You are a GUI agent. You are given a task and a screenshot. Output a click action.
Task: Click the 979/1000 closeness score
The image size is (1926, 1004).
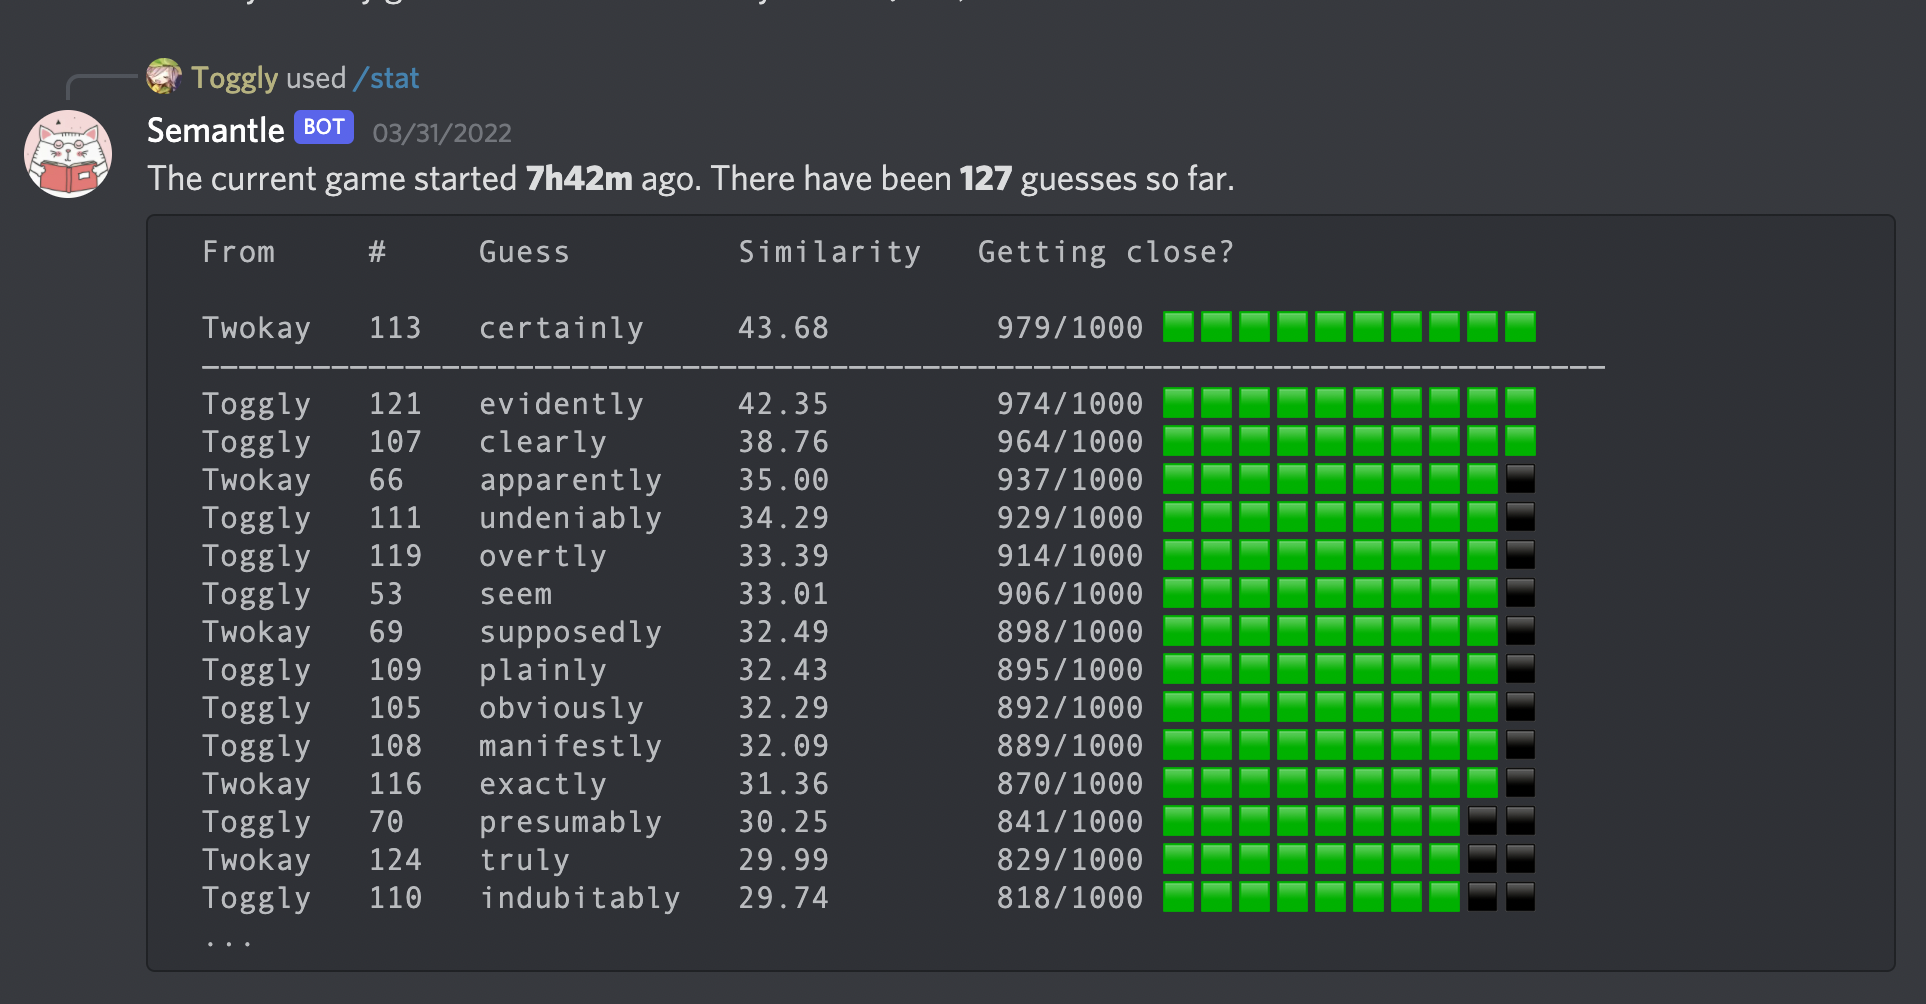pos(1070,328)
